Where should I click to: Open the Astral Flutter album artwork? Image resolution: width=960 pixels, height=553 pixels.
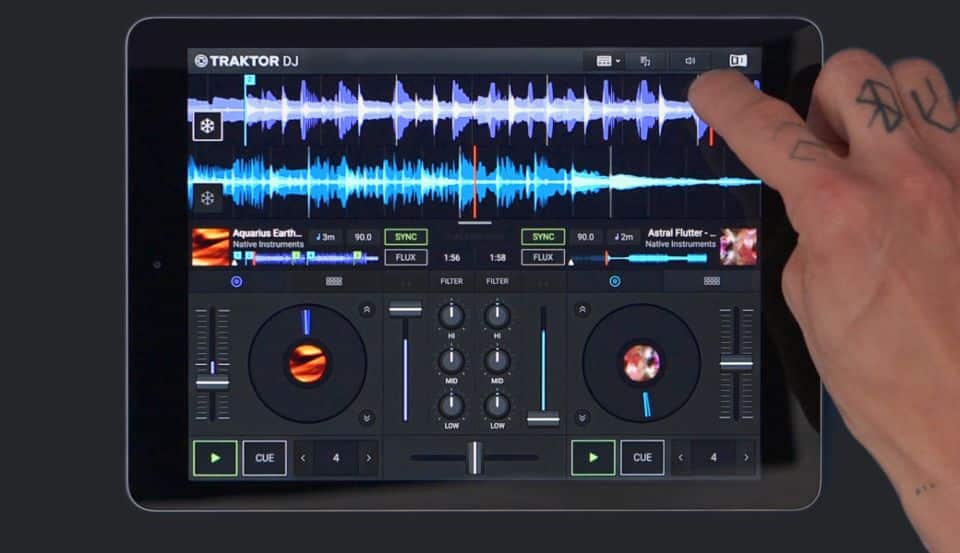[x=738, y=247]
